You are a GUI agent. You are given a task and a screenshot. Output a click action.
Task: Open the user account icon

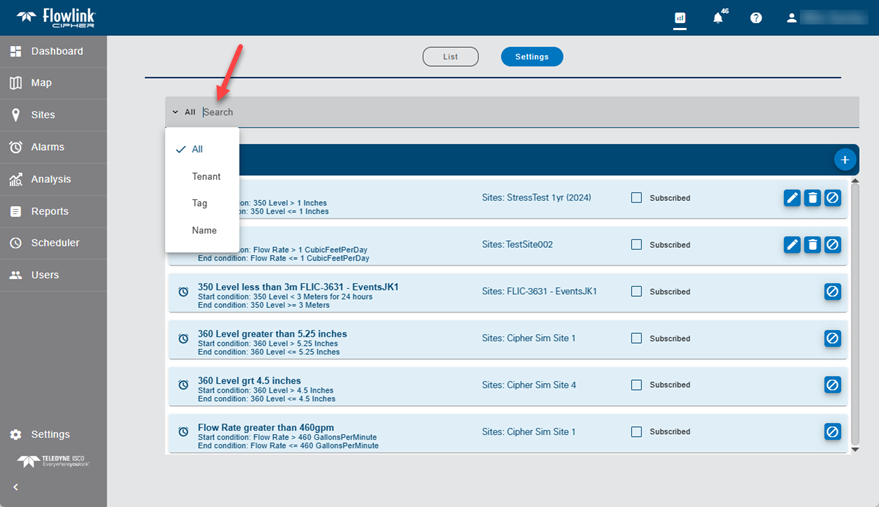click(792, 18)
